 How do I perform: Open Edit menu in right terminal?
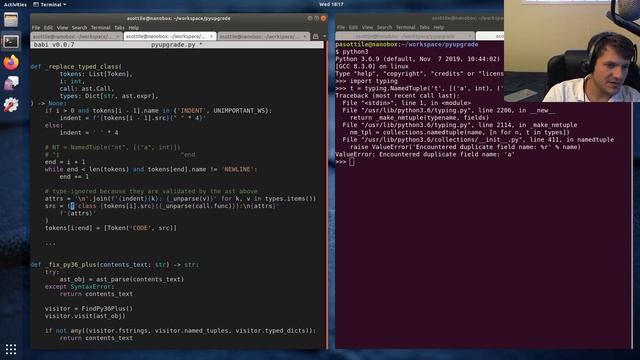(353, 27)
